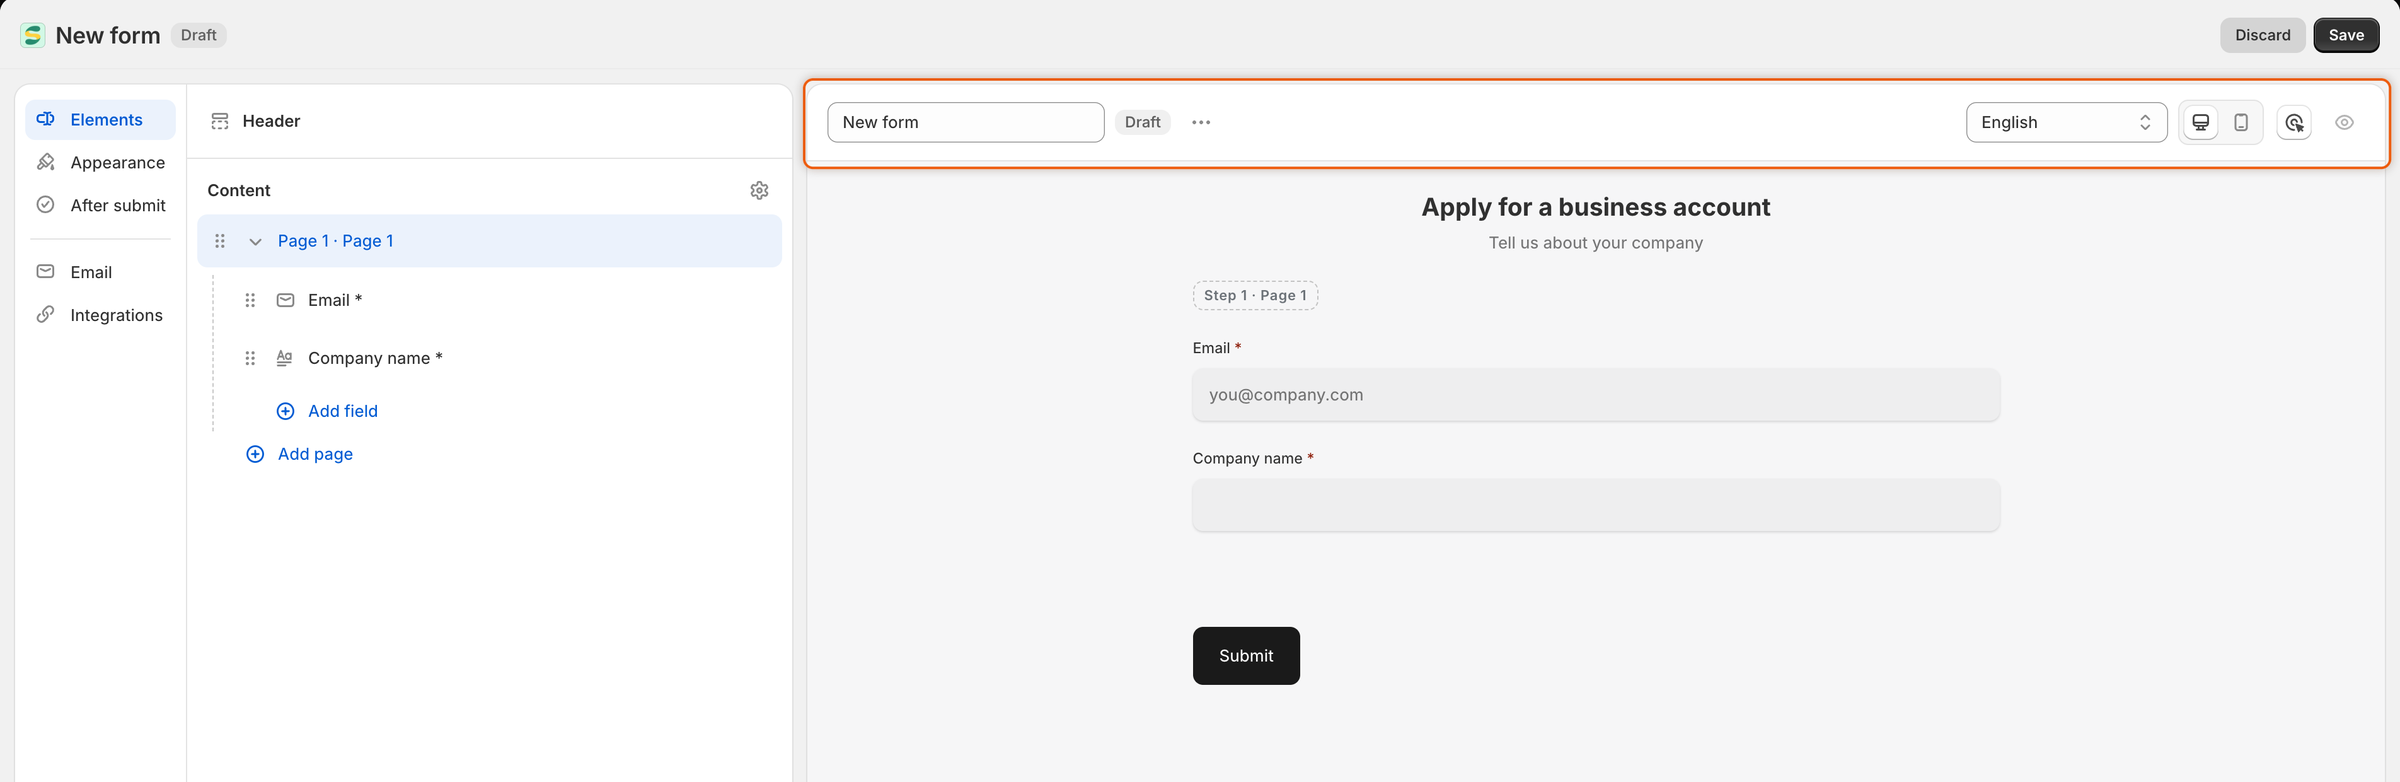
Task: Click the Draft badge beside page title
Action: [198, 35]
